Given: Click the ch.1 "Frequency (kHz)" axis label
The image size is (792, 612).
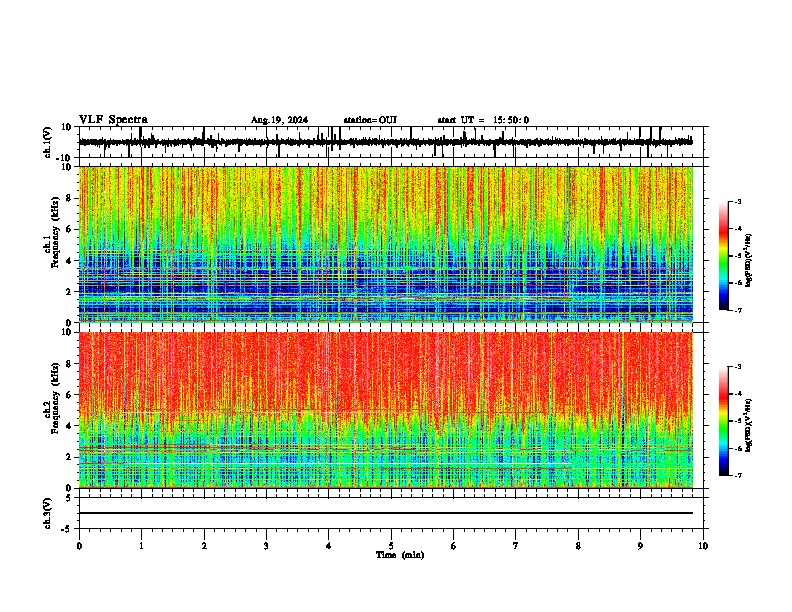Looking at the screenshot, I should (56, 232).
